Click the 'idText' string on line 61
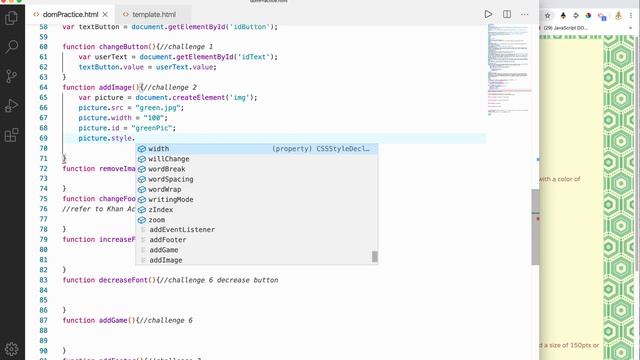The width and height of the screenshot is (640, 360). click(x=253, y=57)
